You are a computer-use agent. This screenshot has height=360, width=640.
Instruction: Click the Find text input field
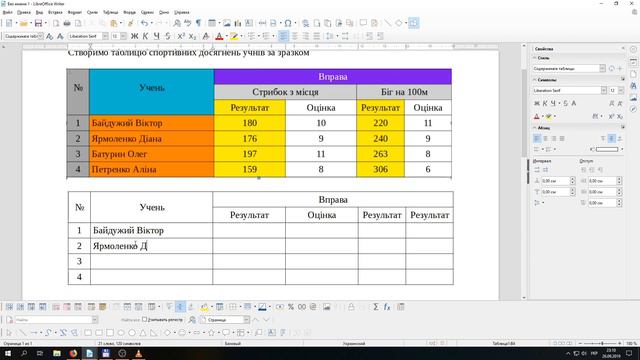[x=53, y=320]
